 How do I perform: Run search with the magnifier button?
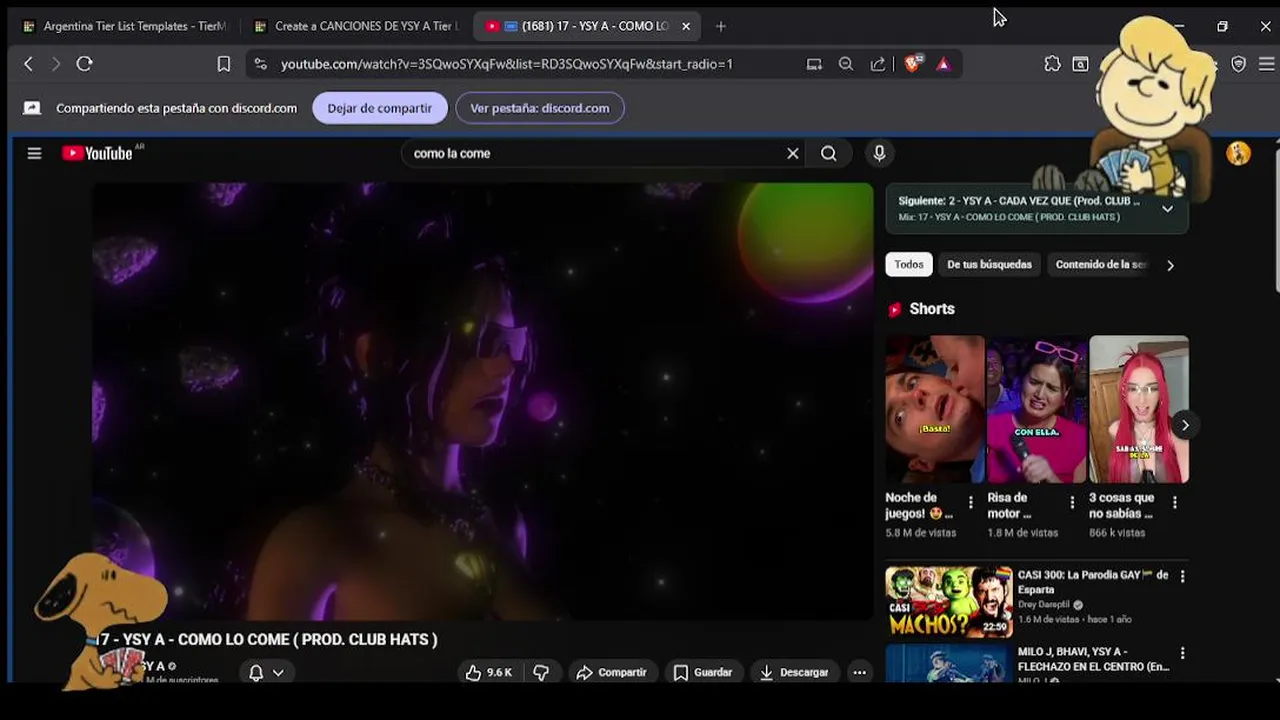829,153
